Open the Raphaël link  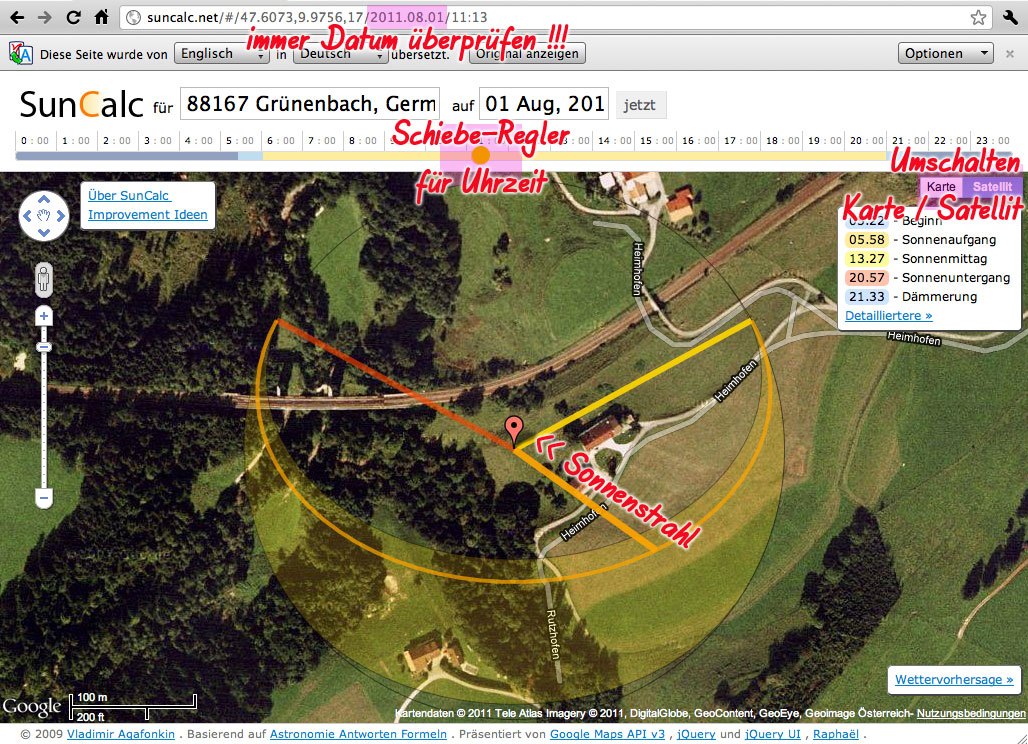click(836, 734)
